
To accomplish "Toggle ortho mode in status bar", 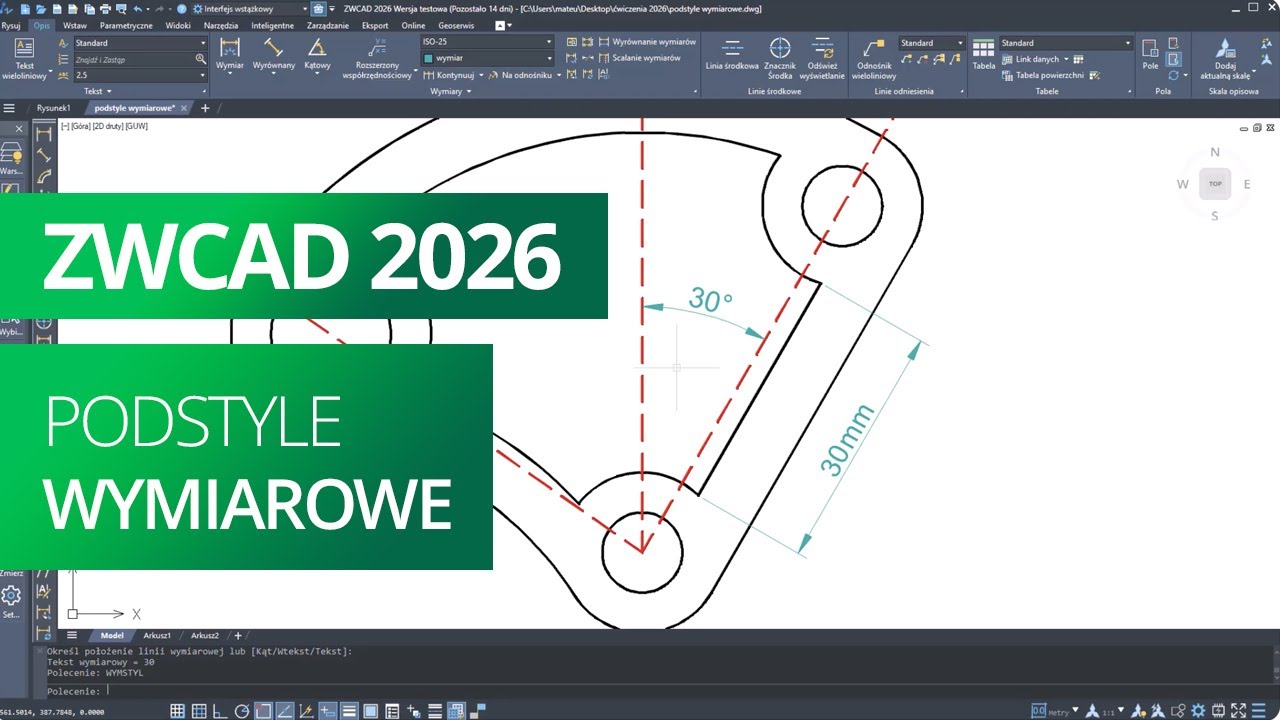I will 219,711.
